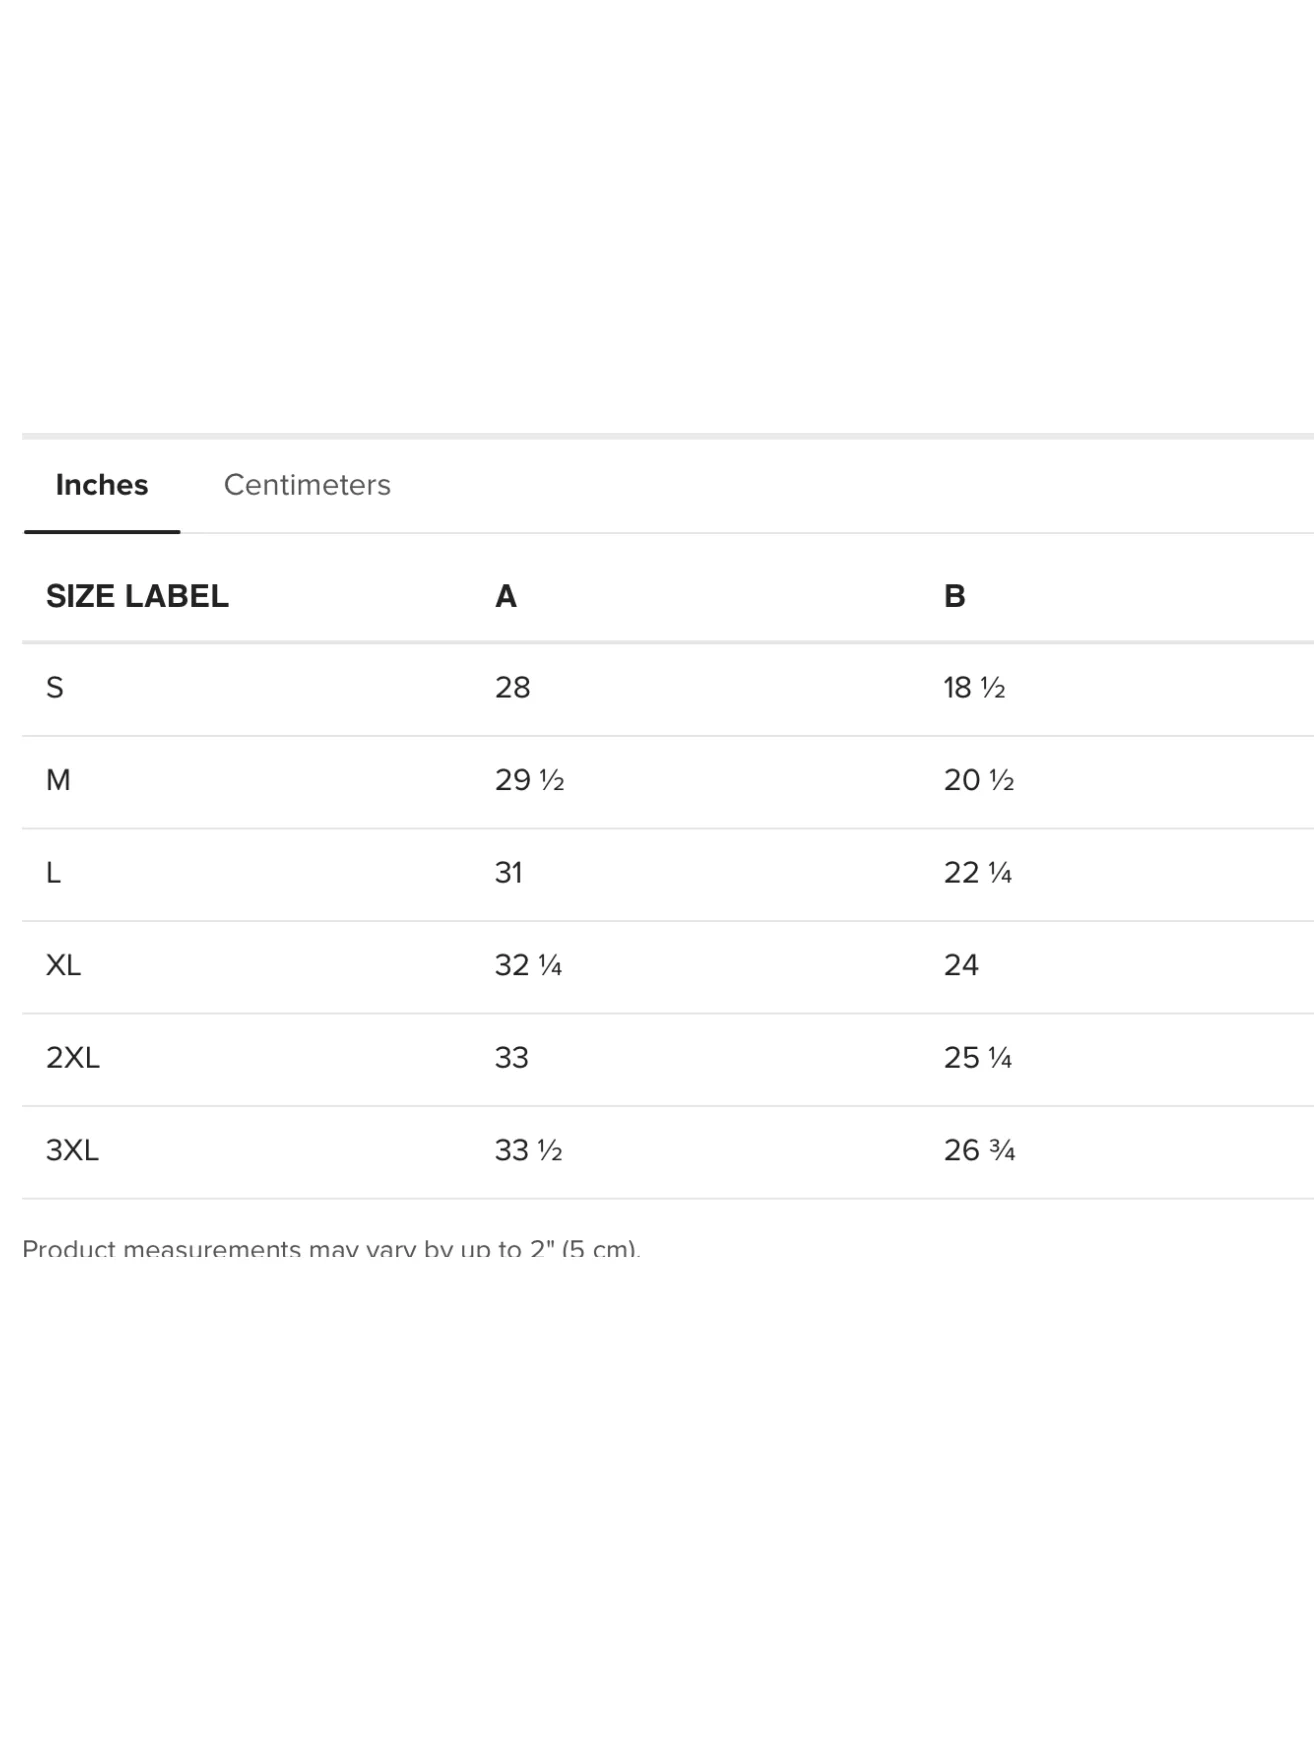The image size is (1314, 1752).
Task: Select the M size row label
Action: 58,780
